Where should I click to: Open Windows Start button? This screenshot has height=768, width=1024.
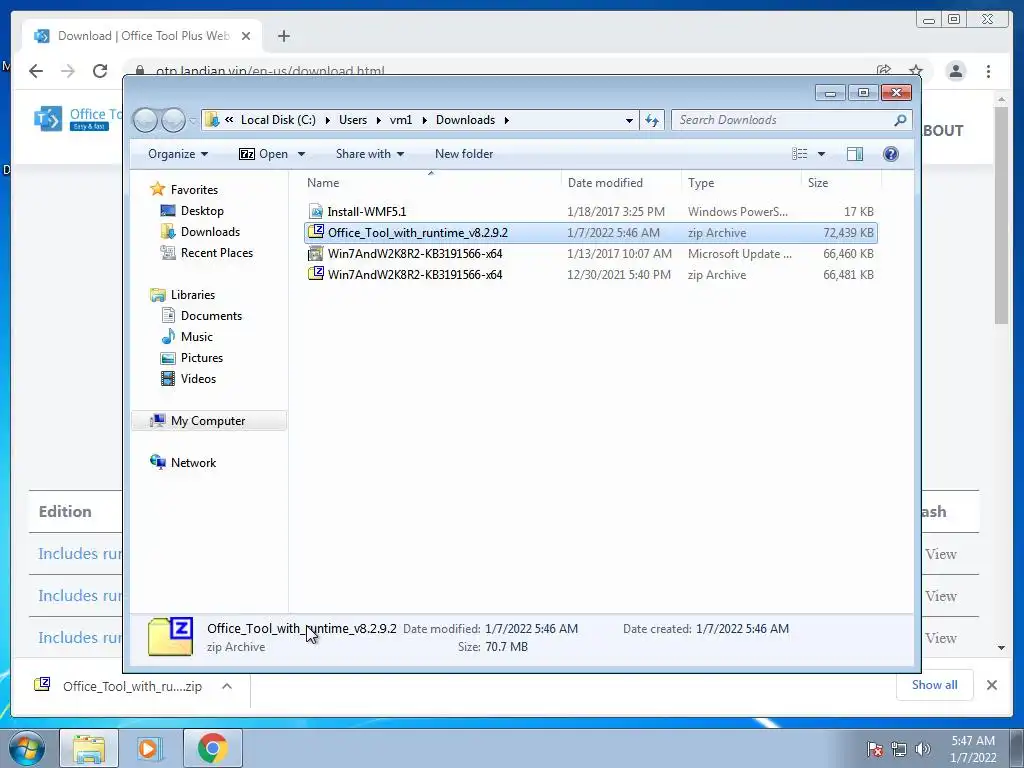click(27, 748)
